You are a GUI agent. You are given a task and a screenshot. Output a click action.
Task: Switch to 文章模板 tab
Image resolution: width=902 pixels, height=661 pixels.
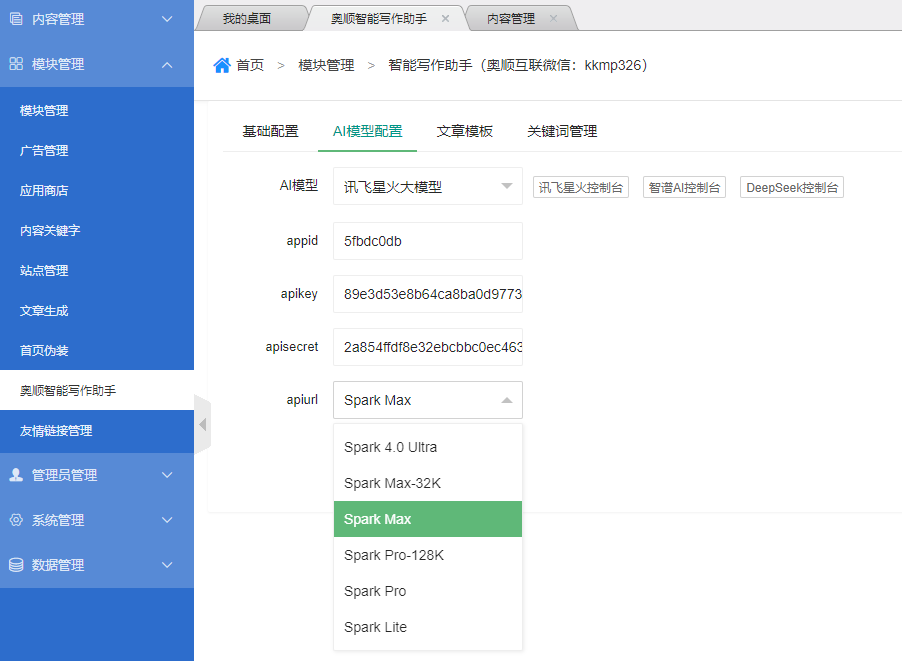464,131
